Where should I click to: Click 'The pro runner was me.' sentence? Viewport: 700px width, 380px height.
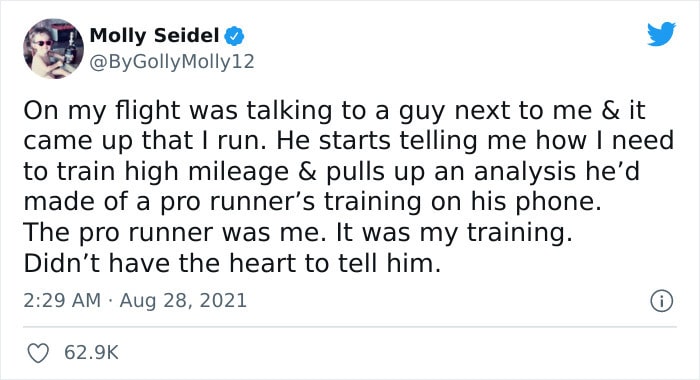click(175, 233)
